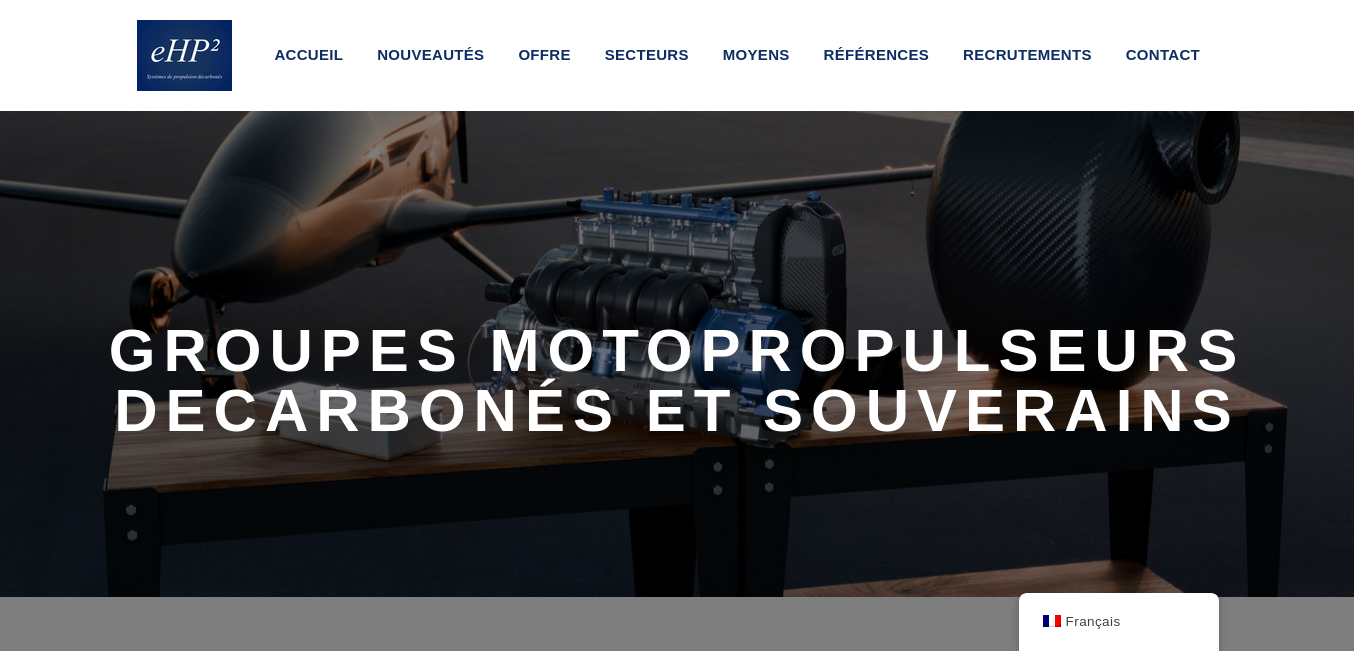Viewport: 1366px width, 651px height.
Task: Click the eHP² logo
Action: point(184,55)
